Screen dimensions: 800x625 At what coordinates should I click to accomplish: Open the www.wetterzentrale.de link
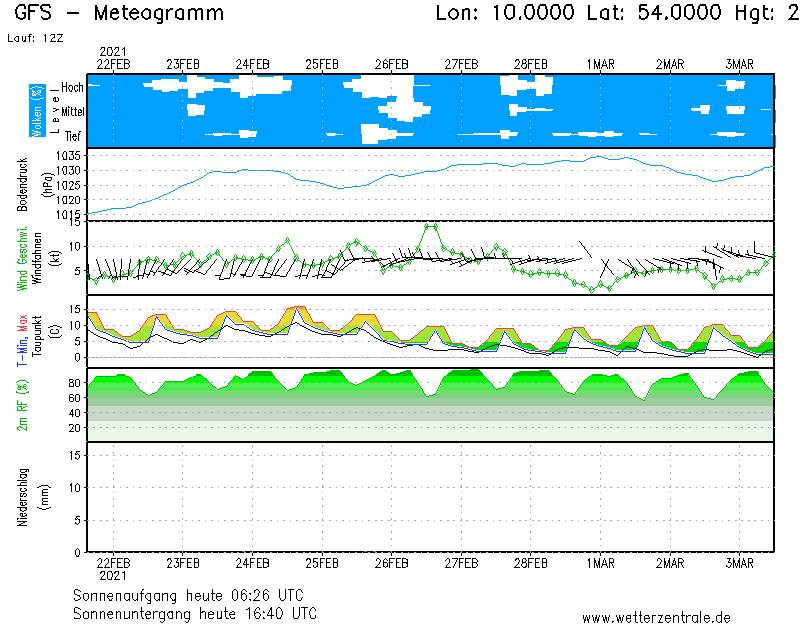pyautogui.click(x=656, y=617)
